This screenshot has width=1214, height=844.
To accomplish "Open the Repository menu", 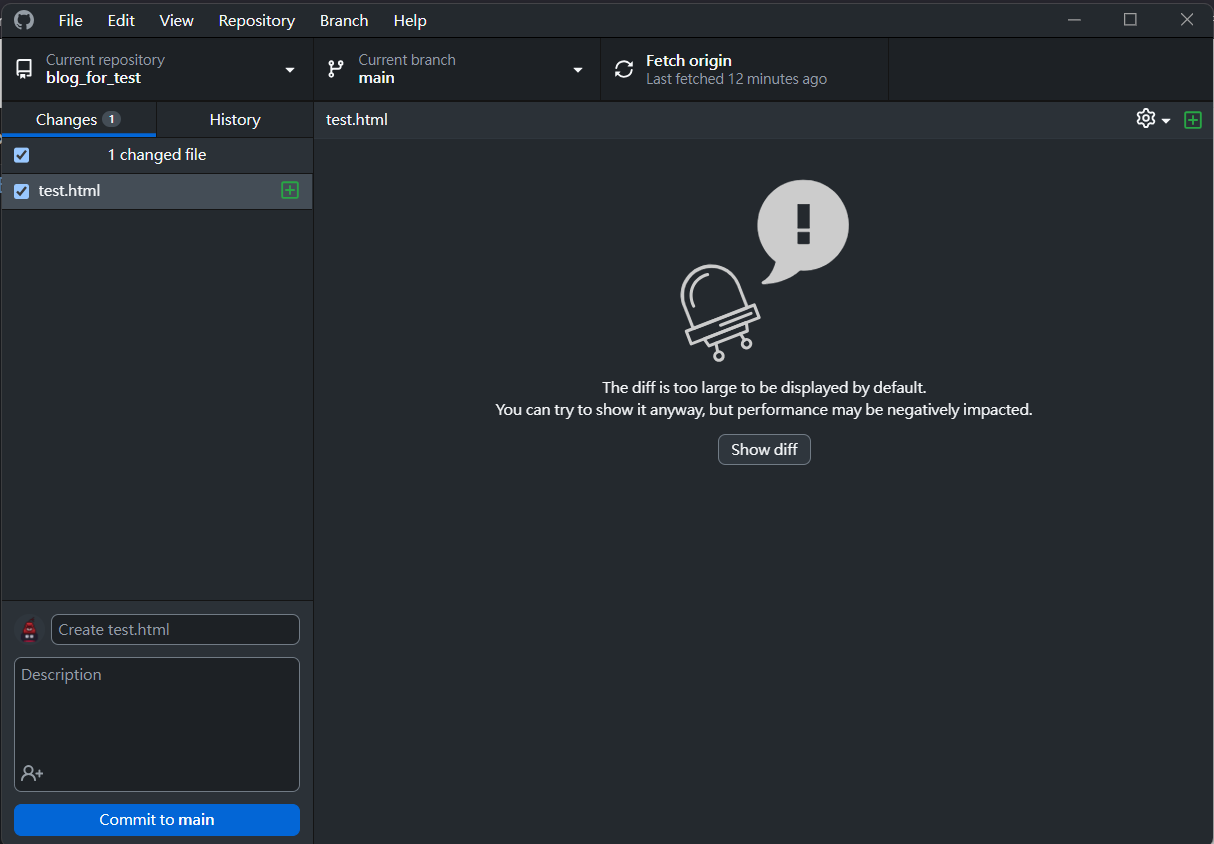I will (257, 20).
